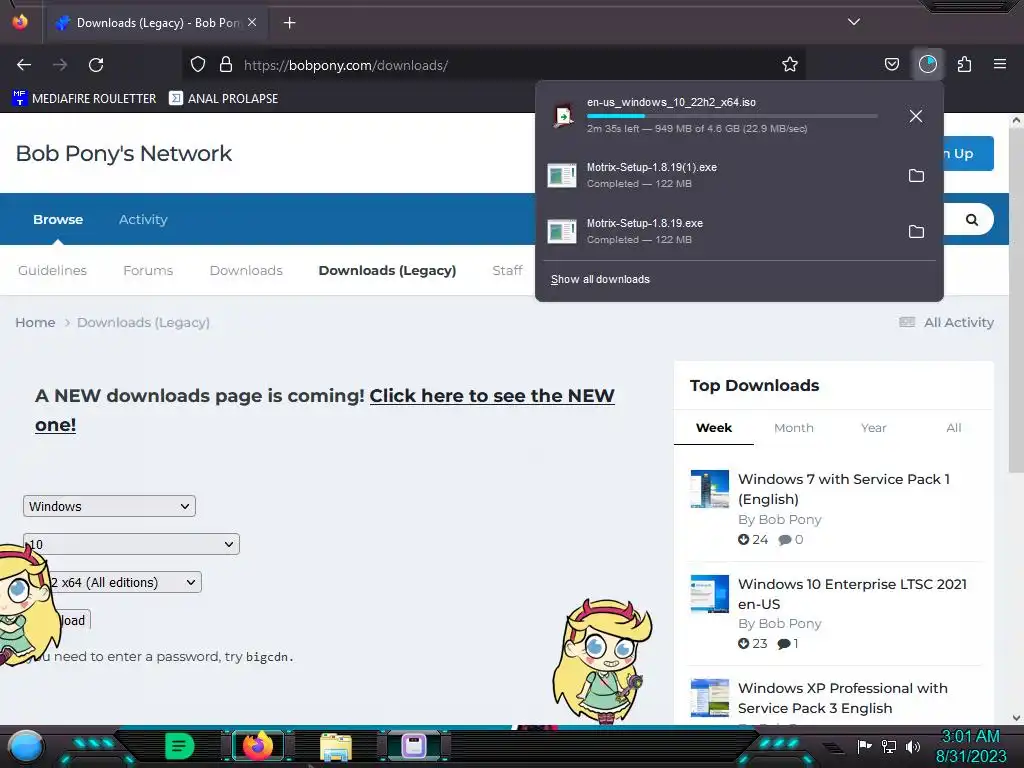Show Motrix-Setup-1.8.19.exe in folder
Image resolution: width=1024 pixels, height=768 pixels.
click(916, 232)
